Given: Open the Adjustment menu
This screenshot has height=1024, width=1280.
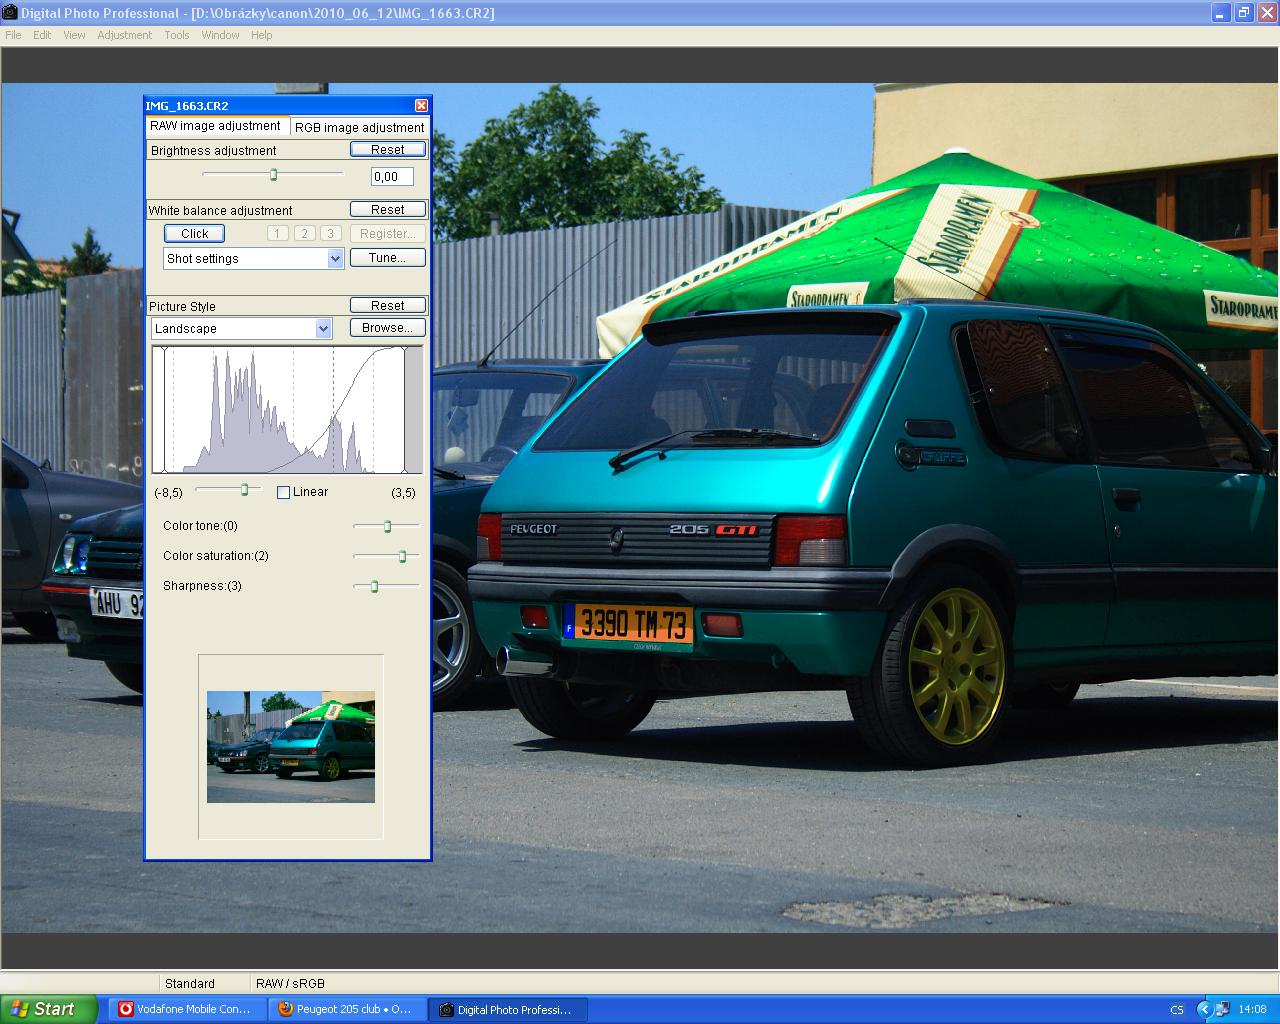Looking at the screenshot, I should [124, 35].
